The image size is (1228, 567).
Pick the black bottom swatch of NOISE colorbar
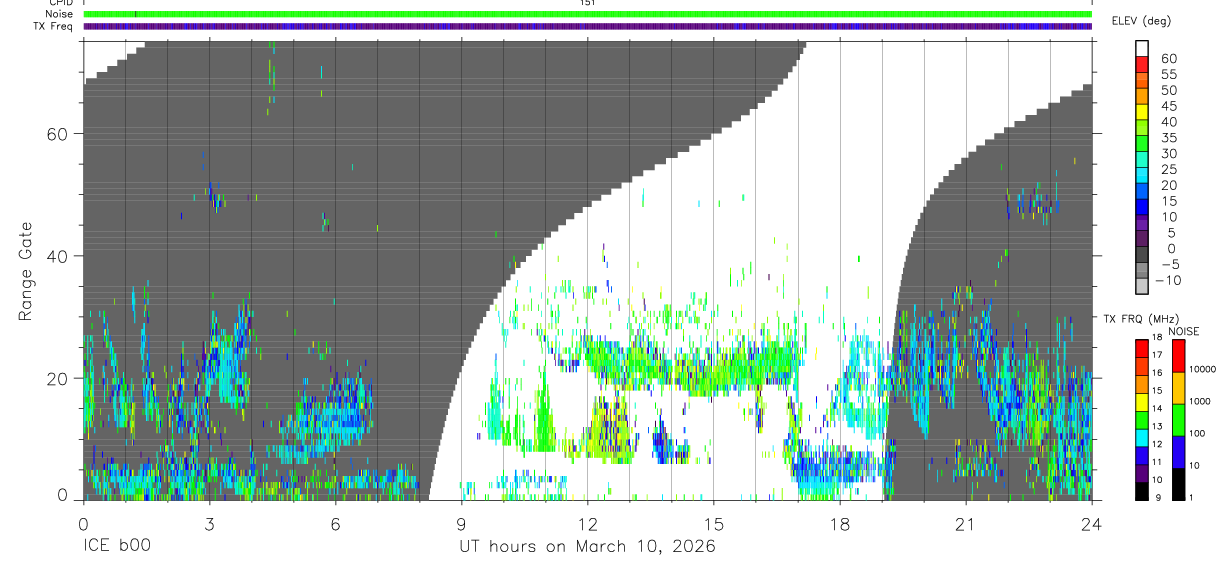pyautogui.click(x=1178, y=484)
